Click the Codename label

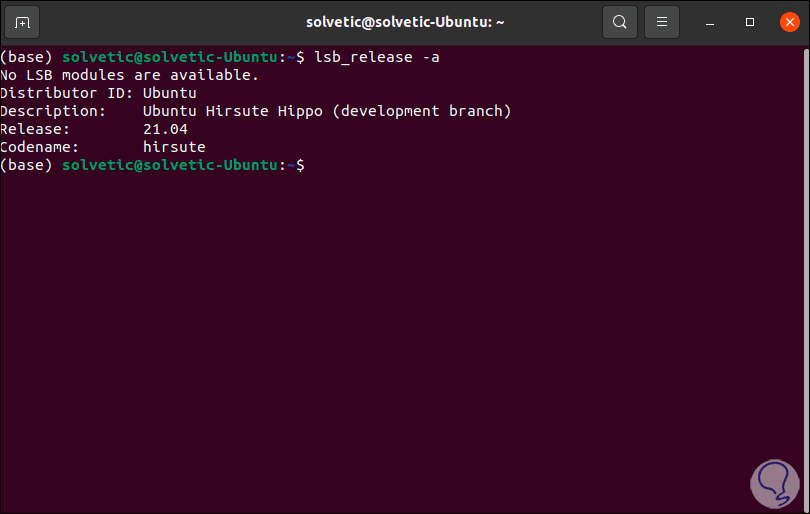40,147
